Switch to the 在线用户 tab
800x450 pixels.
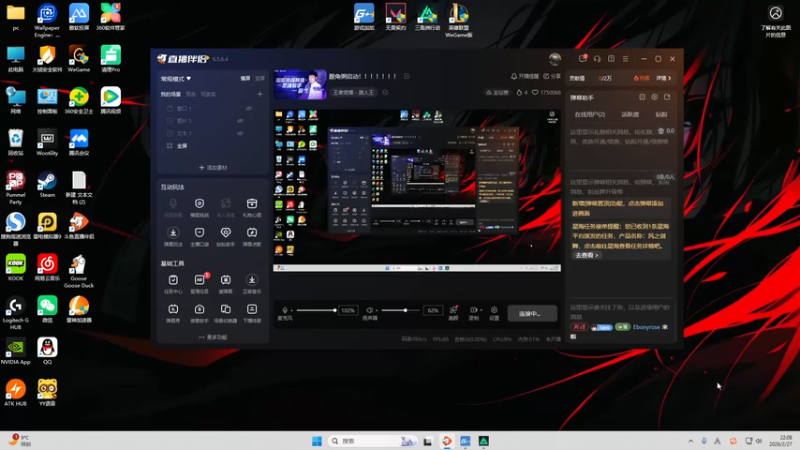pyautogui.click(x=589, y=115)
